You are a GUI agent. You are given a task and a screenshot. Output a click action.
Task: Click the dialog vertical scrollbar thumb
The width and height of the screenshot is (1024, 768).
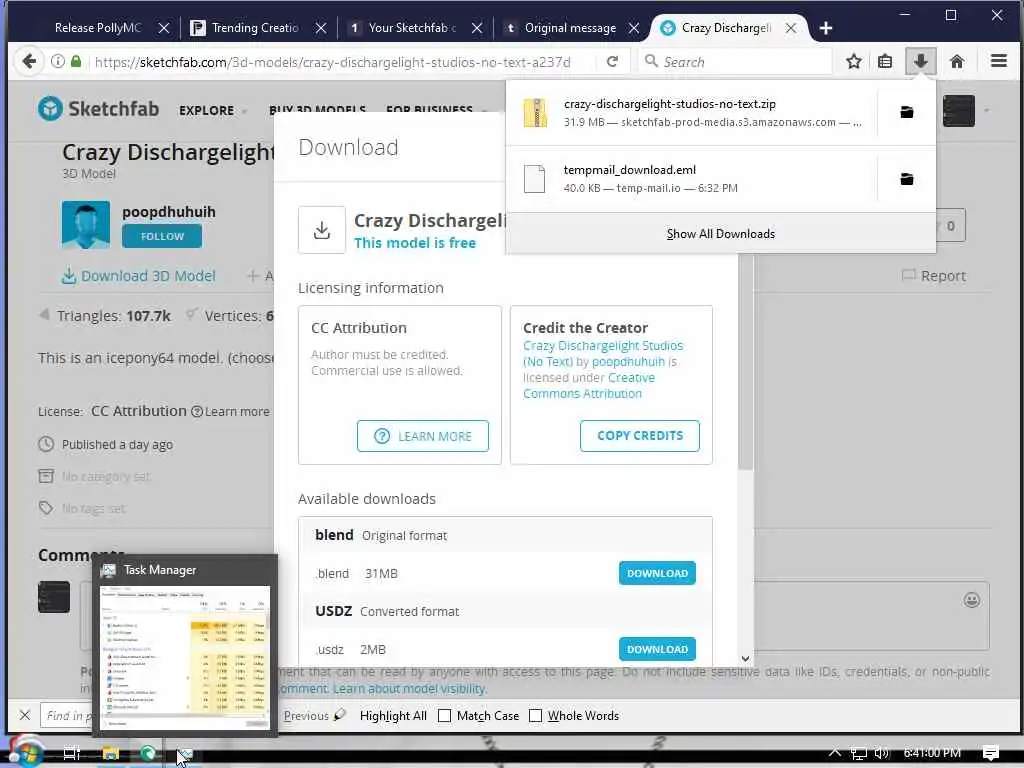click(x=745, y=362)
